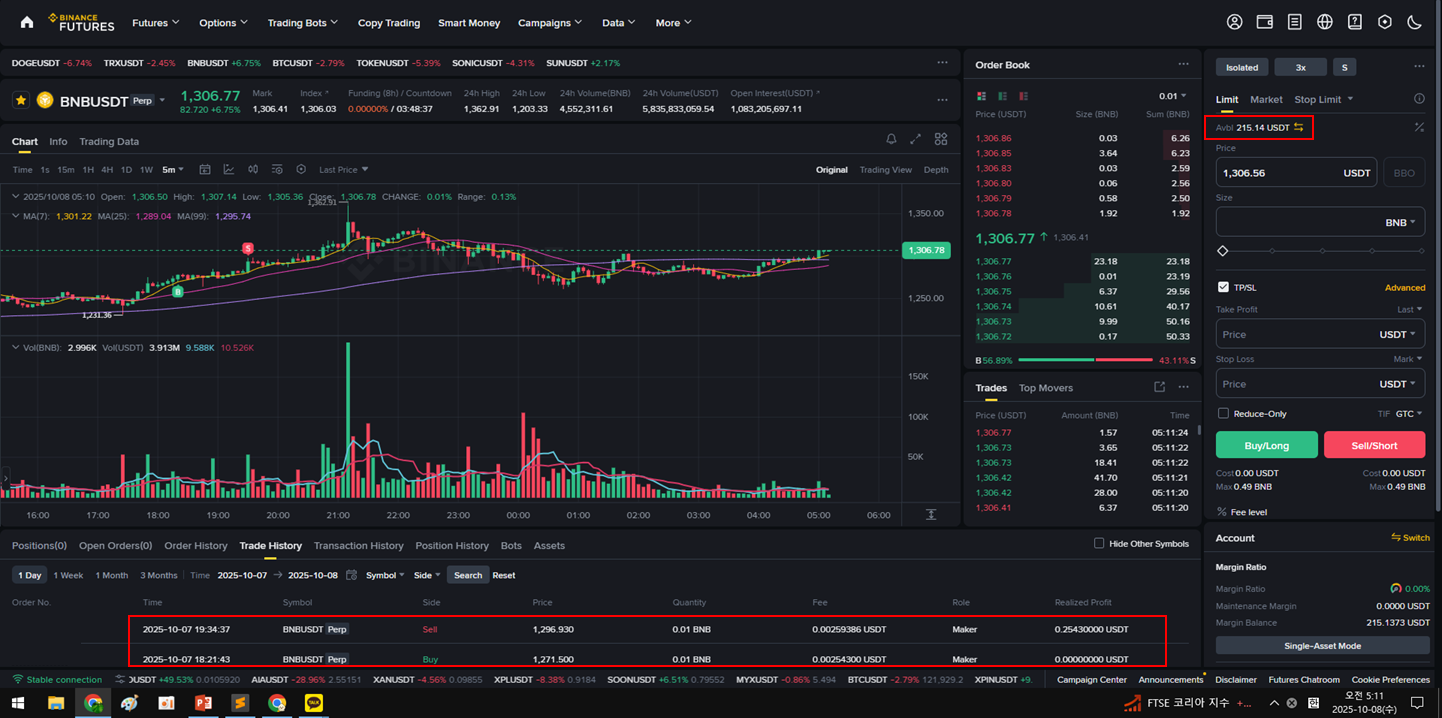This screenshot has width=1442, height=718.
Task: Open the chart price alert bell icon
Action: point(891,139)
